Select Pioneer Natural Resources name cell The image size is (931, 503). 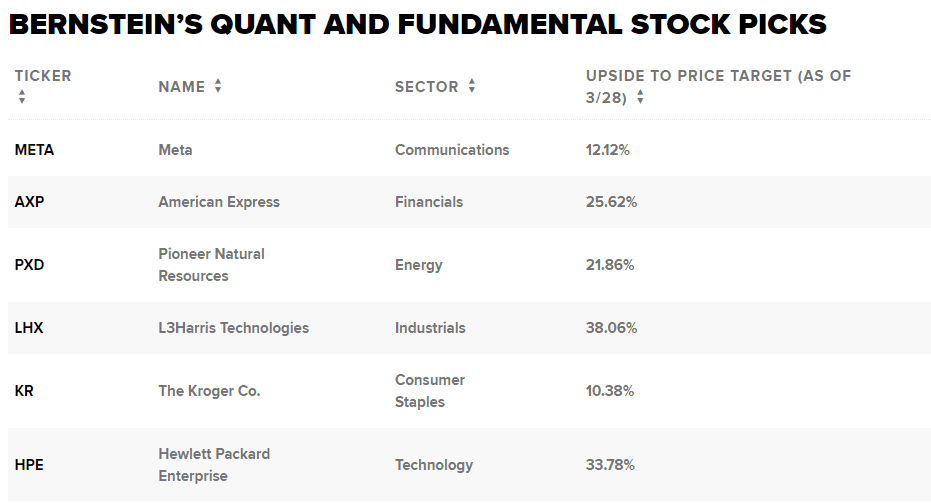211,265
